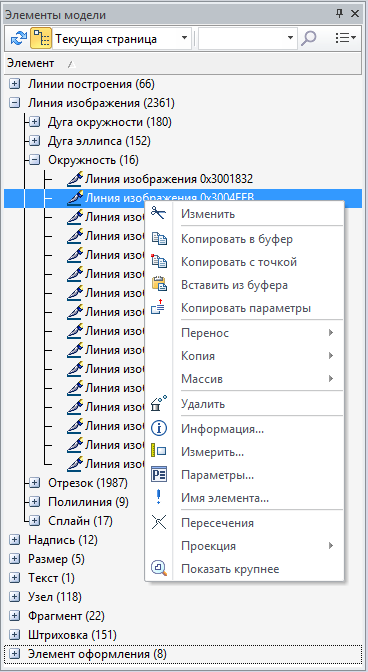This screenshot has height=672, width=368.
Task: Expand 'Отрезок (1987)' node
Action: coord(35,483)
